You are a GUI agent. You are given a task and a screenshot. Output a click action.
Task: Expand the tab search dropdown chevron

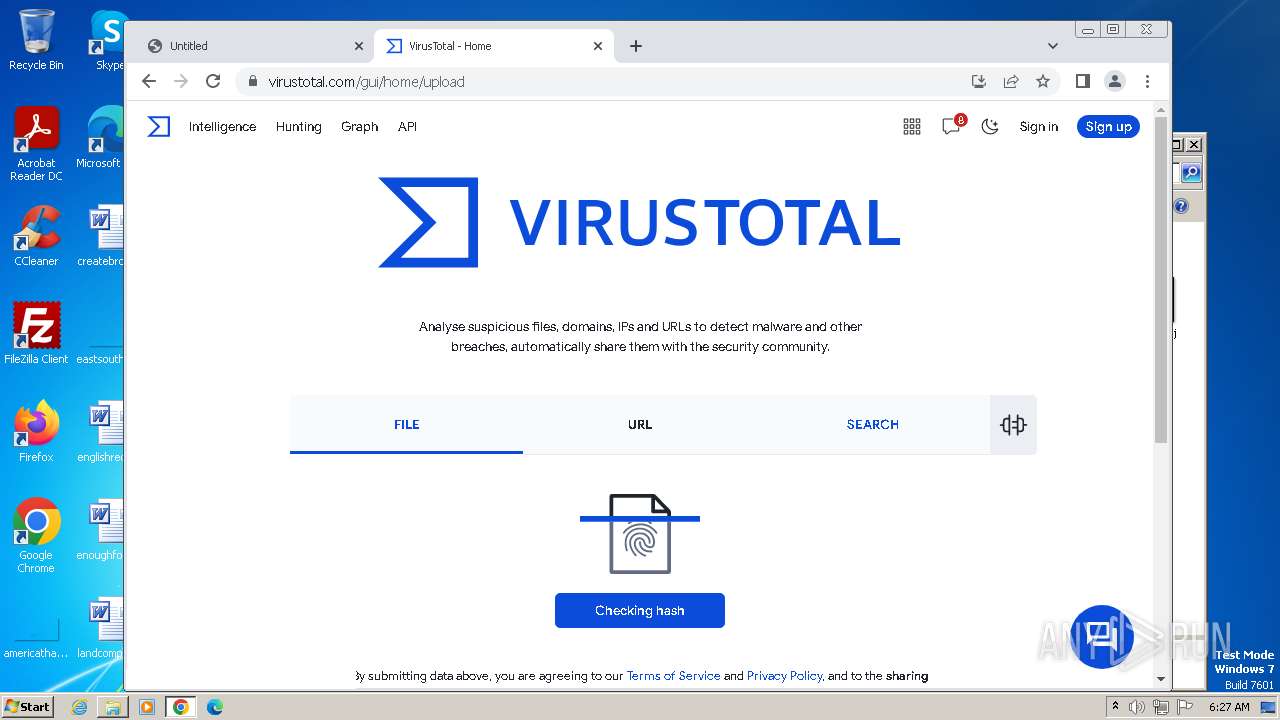coord(1052,46)
